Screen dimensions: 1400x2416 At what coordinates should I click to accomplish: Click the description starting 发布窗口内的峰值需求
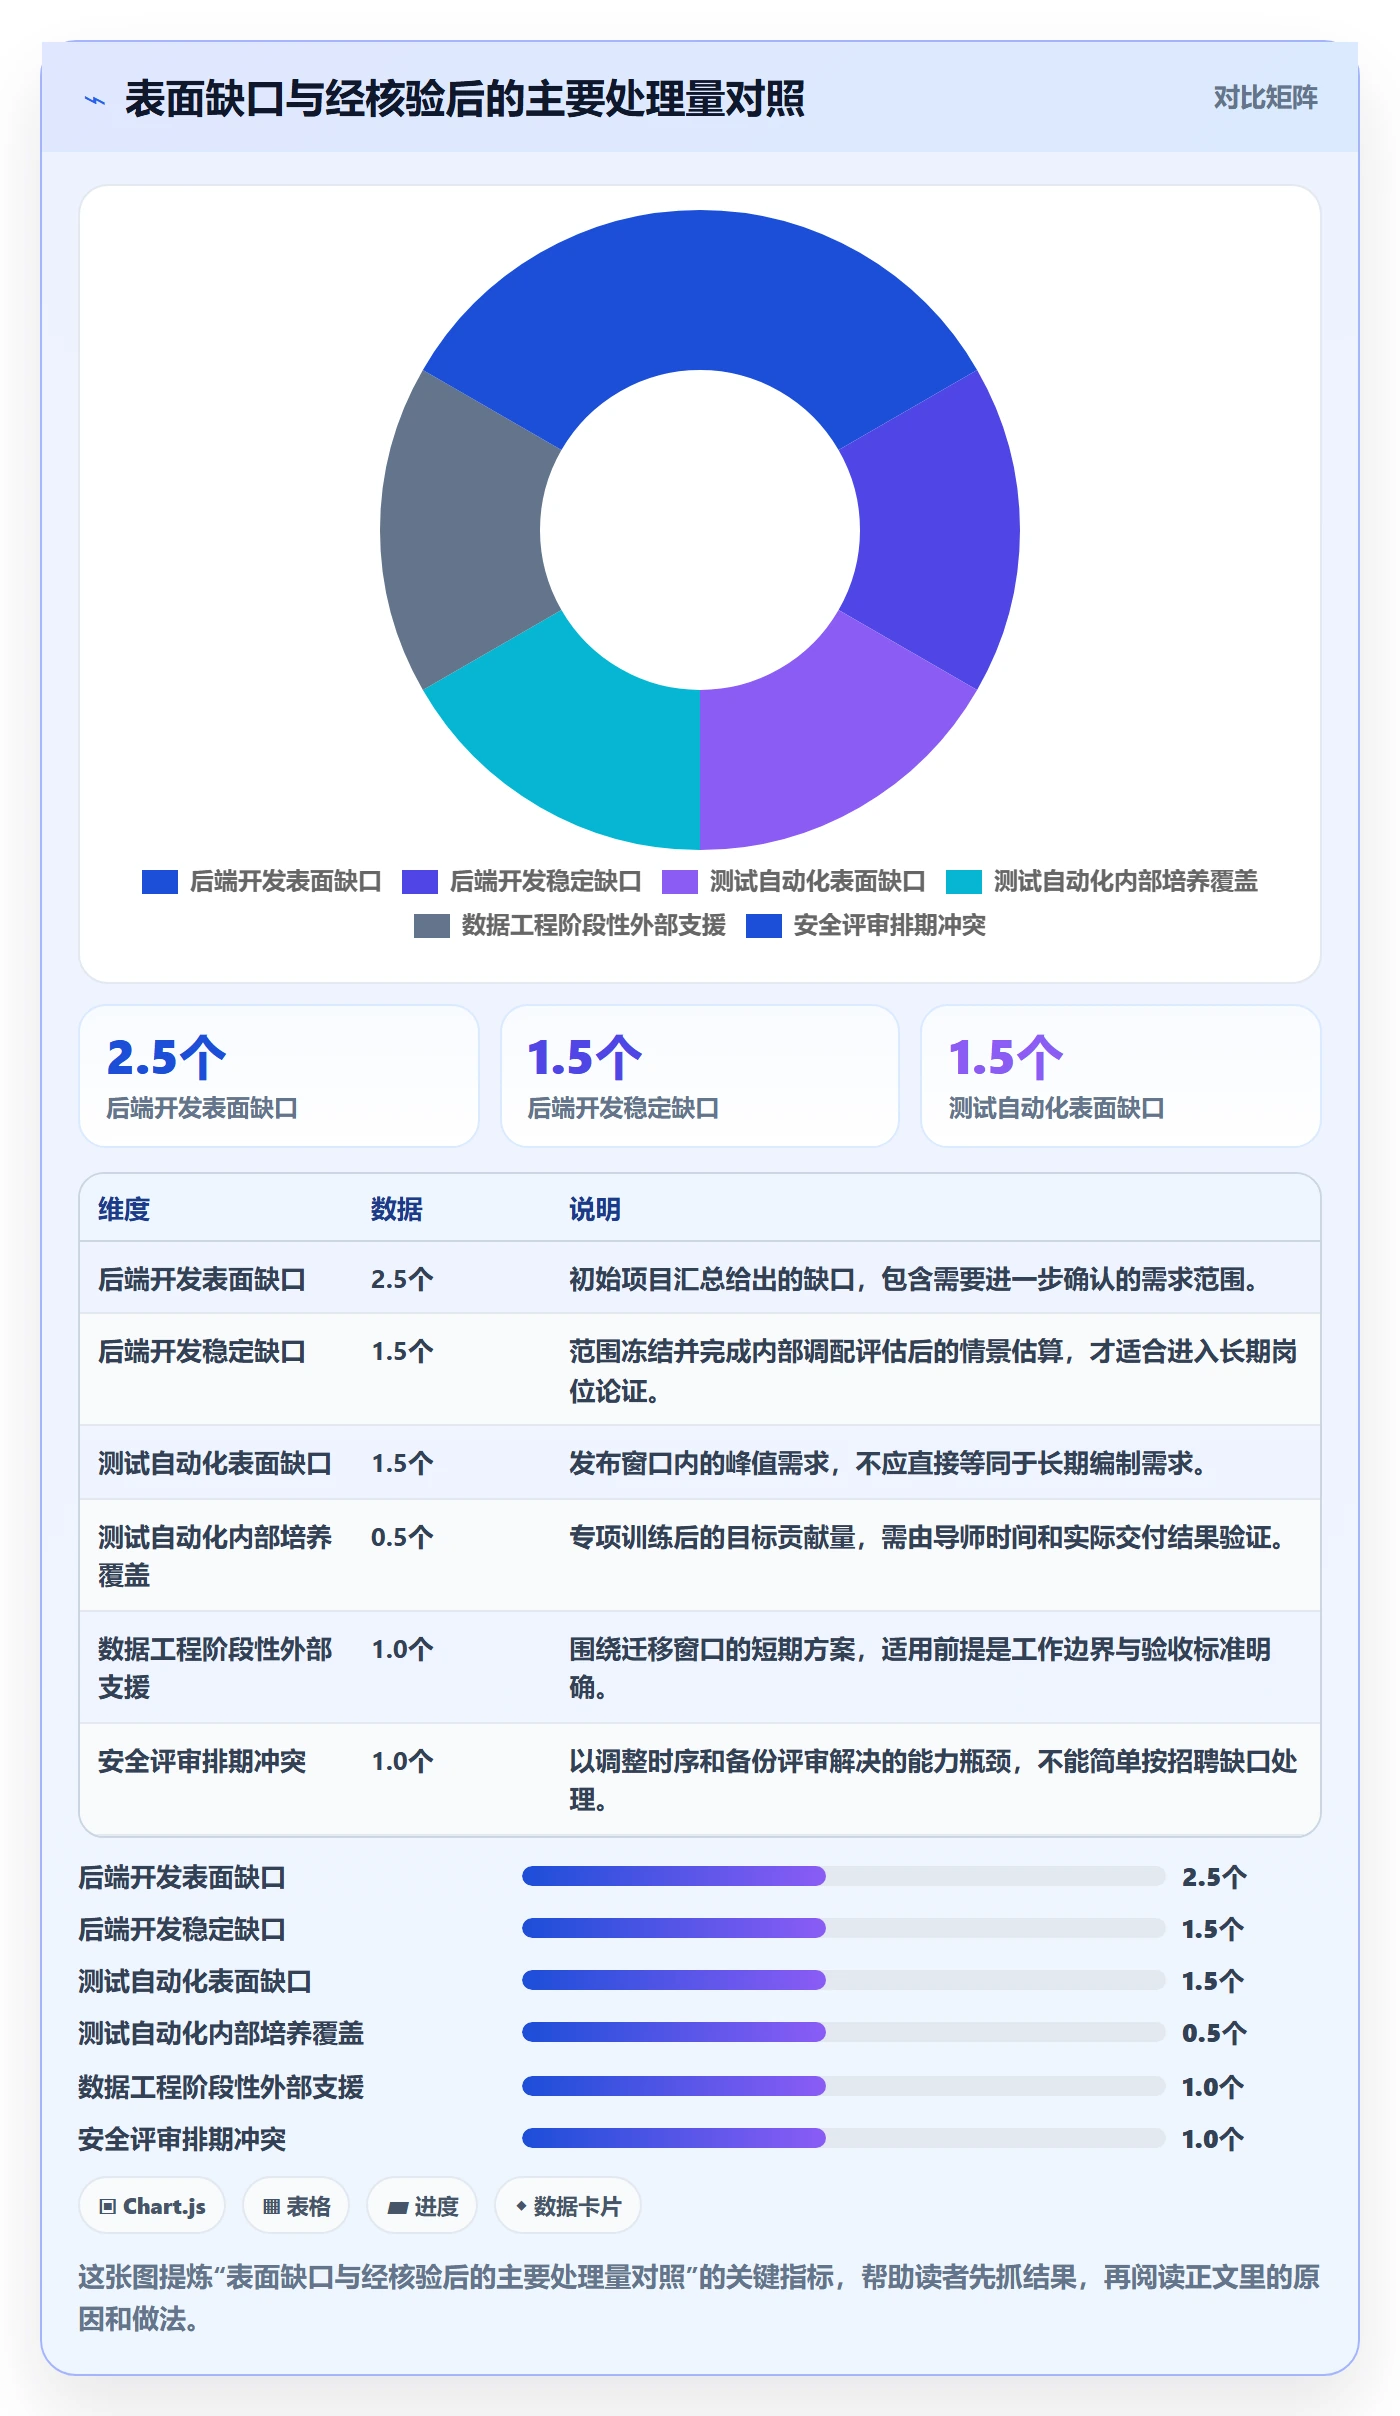(890, 1463)
